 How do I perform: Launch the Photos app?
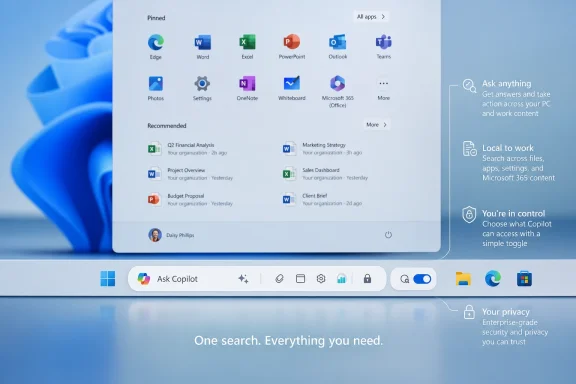156,88
